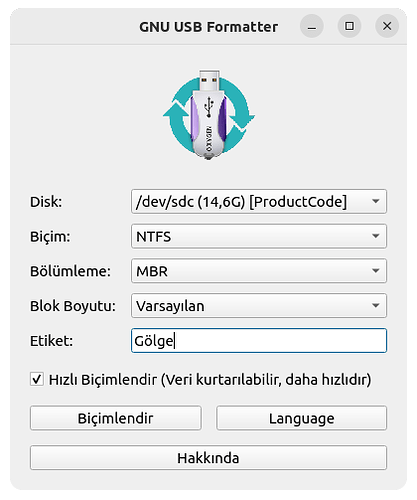The width and height of the screenshot is (417, 500).
Task: Open the Biçim dropdown showing NTFS
Action: pyautogui.click(x=259, y=236)
